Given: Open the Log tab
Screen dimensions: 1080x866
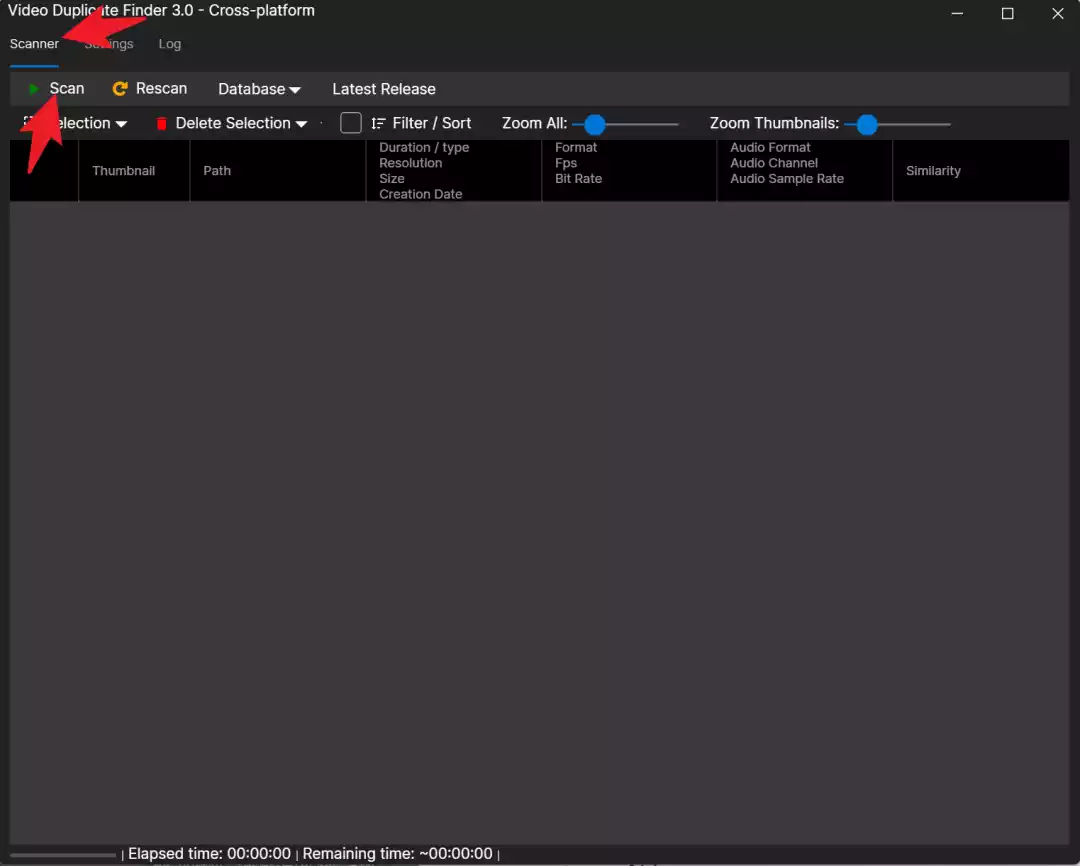Looking at the screenshot, I should tap(169, 44).
